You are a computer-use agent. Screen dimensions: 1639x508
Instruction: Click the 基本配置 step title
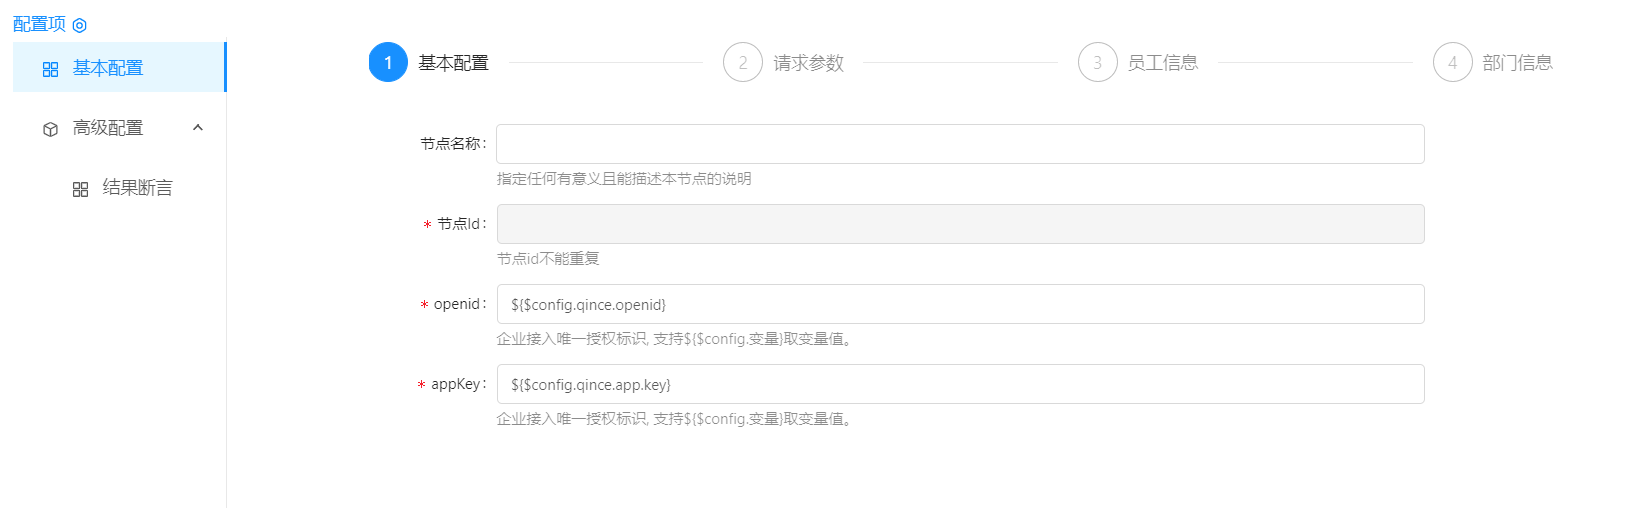coord(453,63)
